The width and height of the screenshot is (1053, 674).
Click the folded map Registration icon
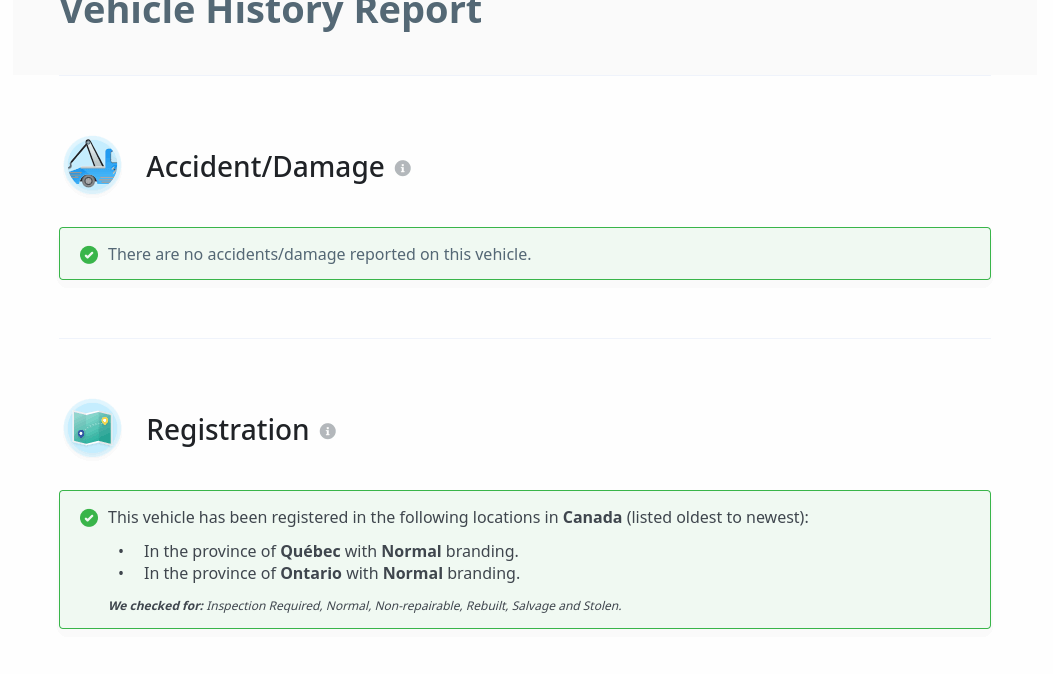pyautogui.click(x=93, y=428)
